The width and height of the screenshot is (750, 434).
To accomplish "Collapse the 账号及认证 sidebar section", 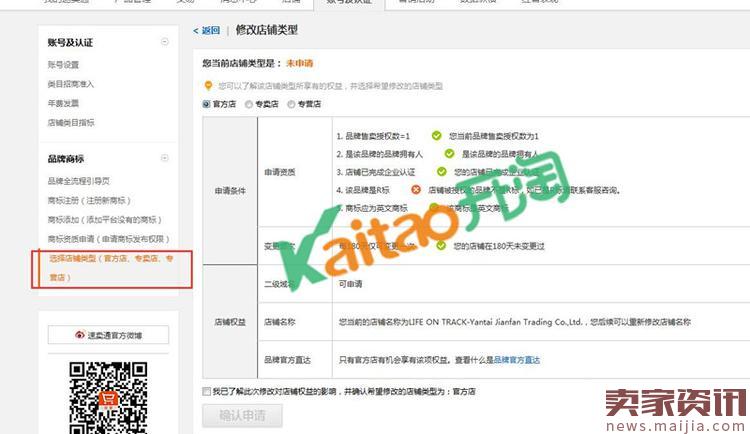I will (165, 42).
